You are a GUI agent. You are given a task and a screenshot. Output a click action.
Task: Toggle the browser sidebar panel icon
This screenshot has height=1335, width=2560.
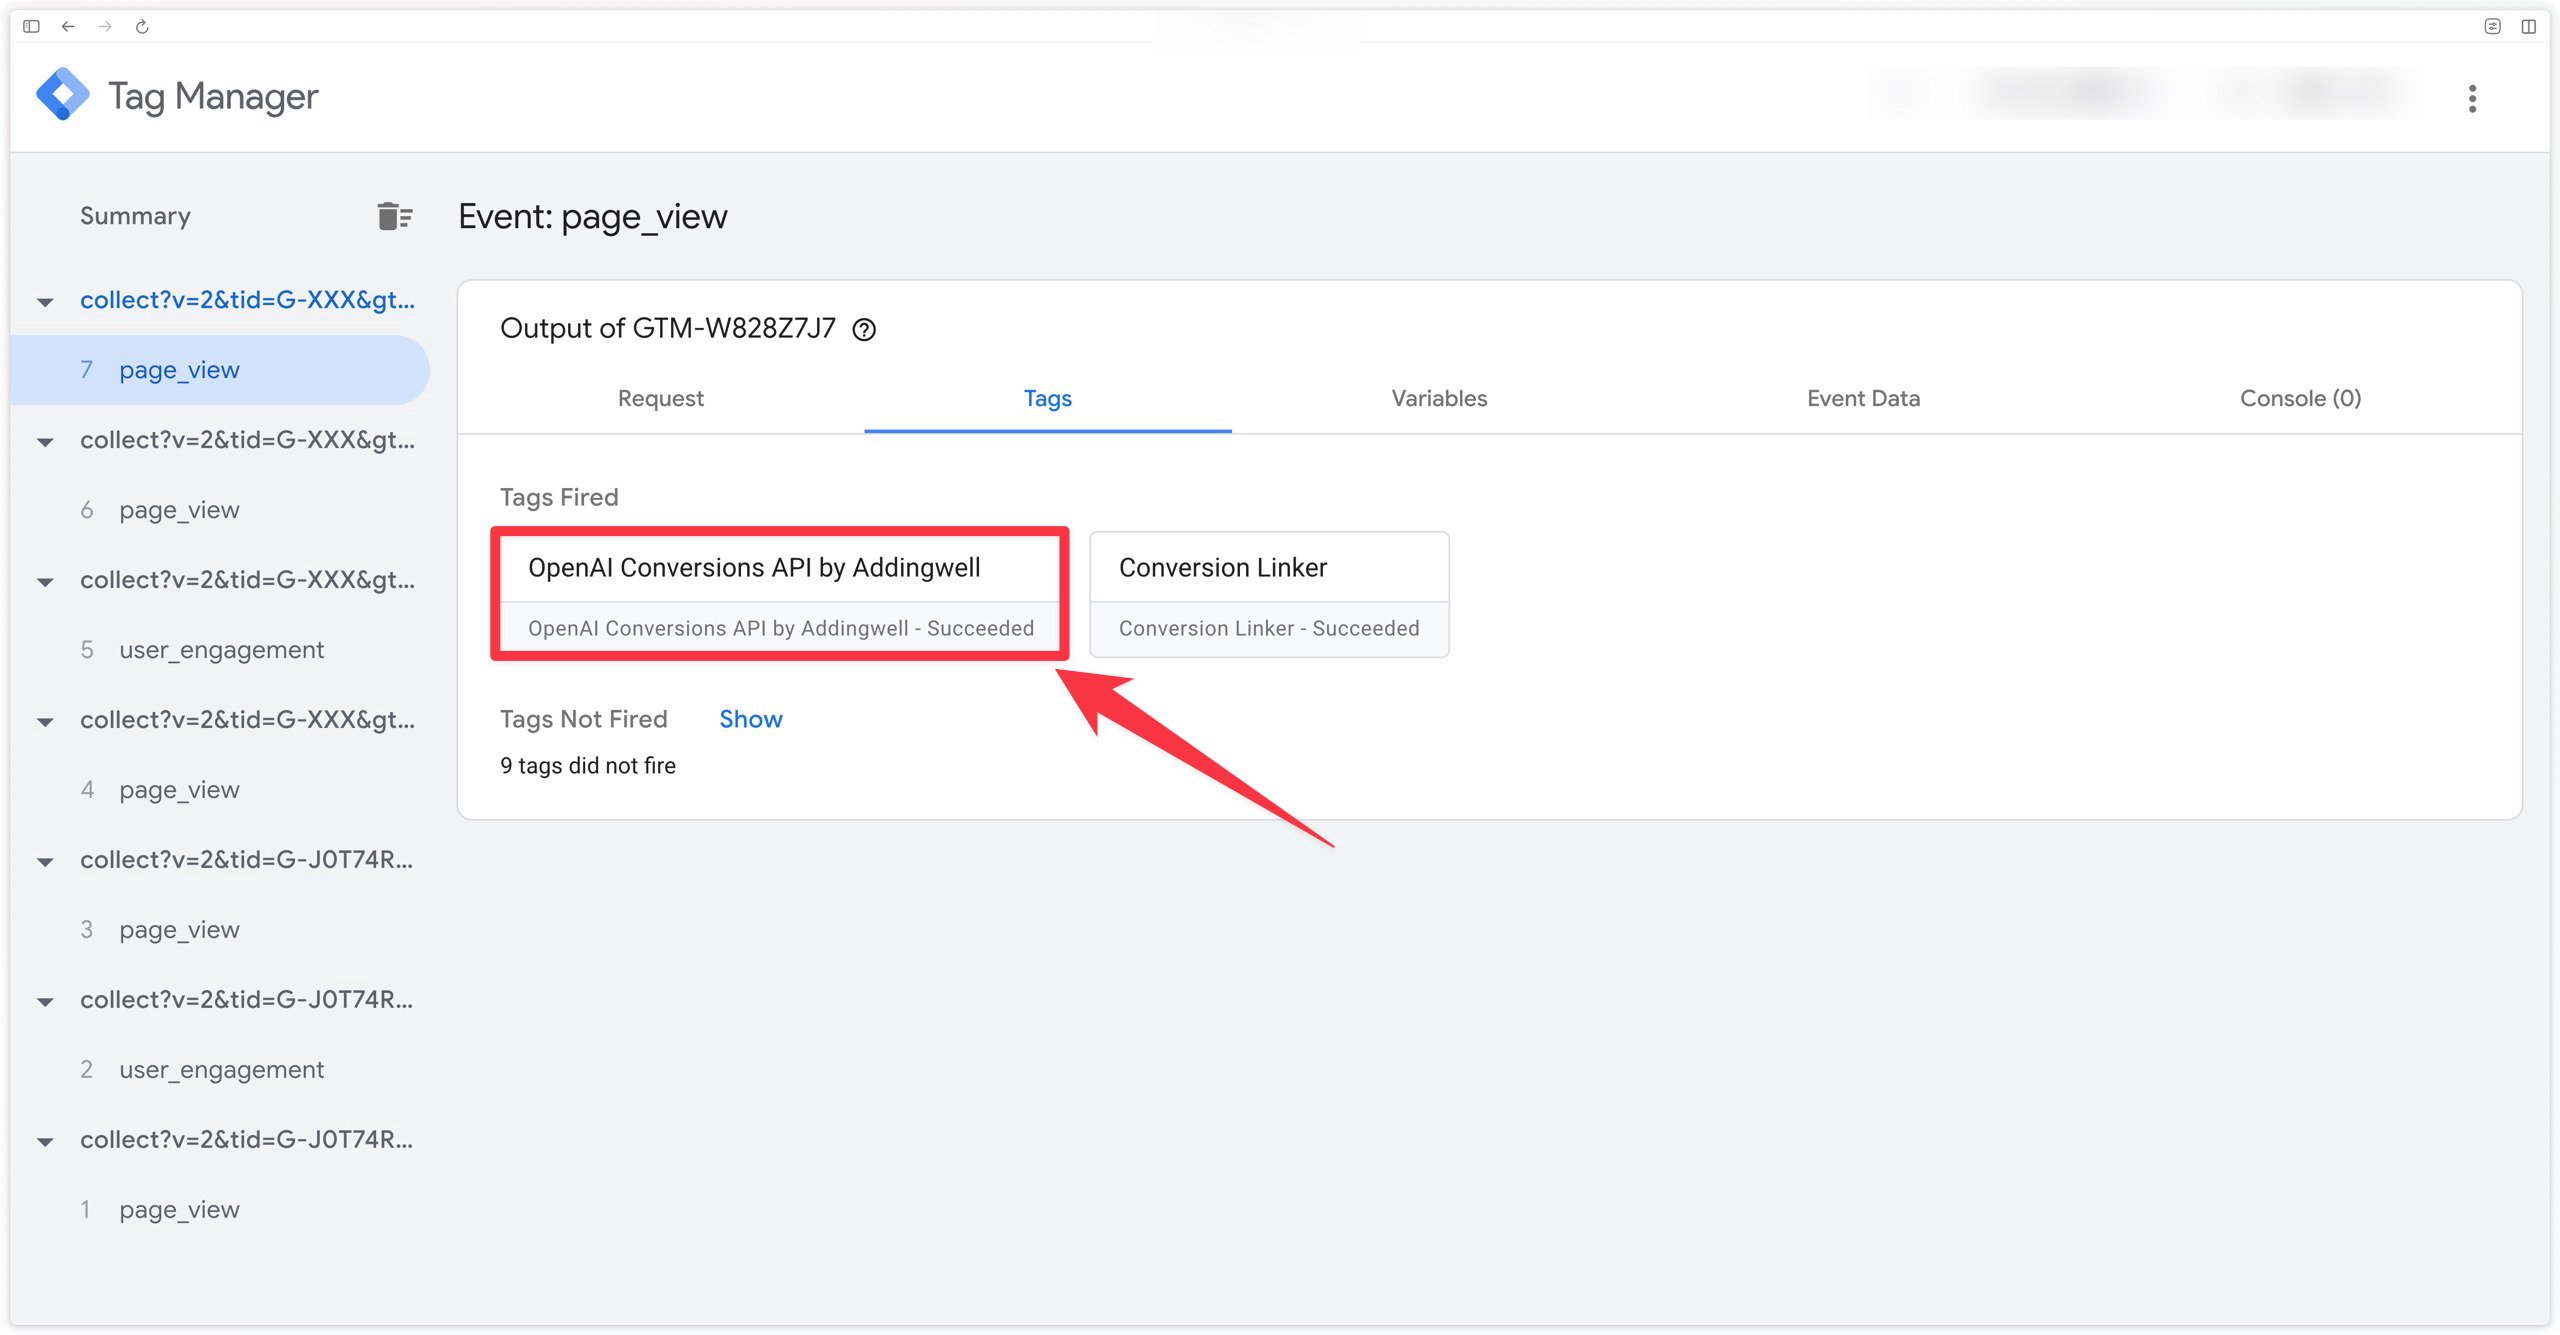(31, 27)
